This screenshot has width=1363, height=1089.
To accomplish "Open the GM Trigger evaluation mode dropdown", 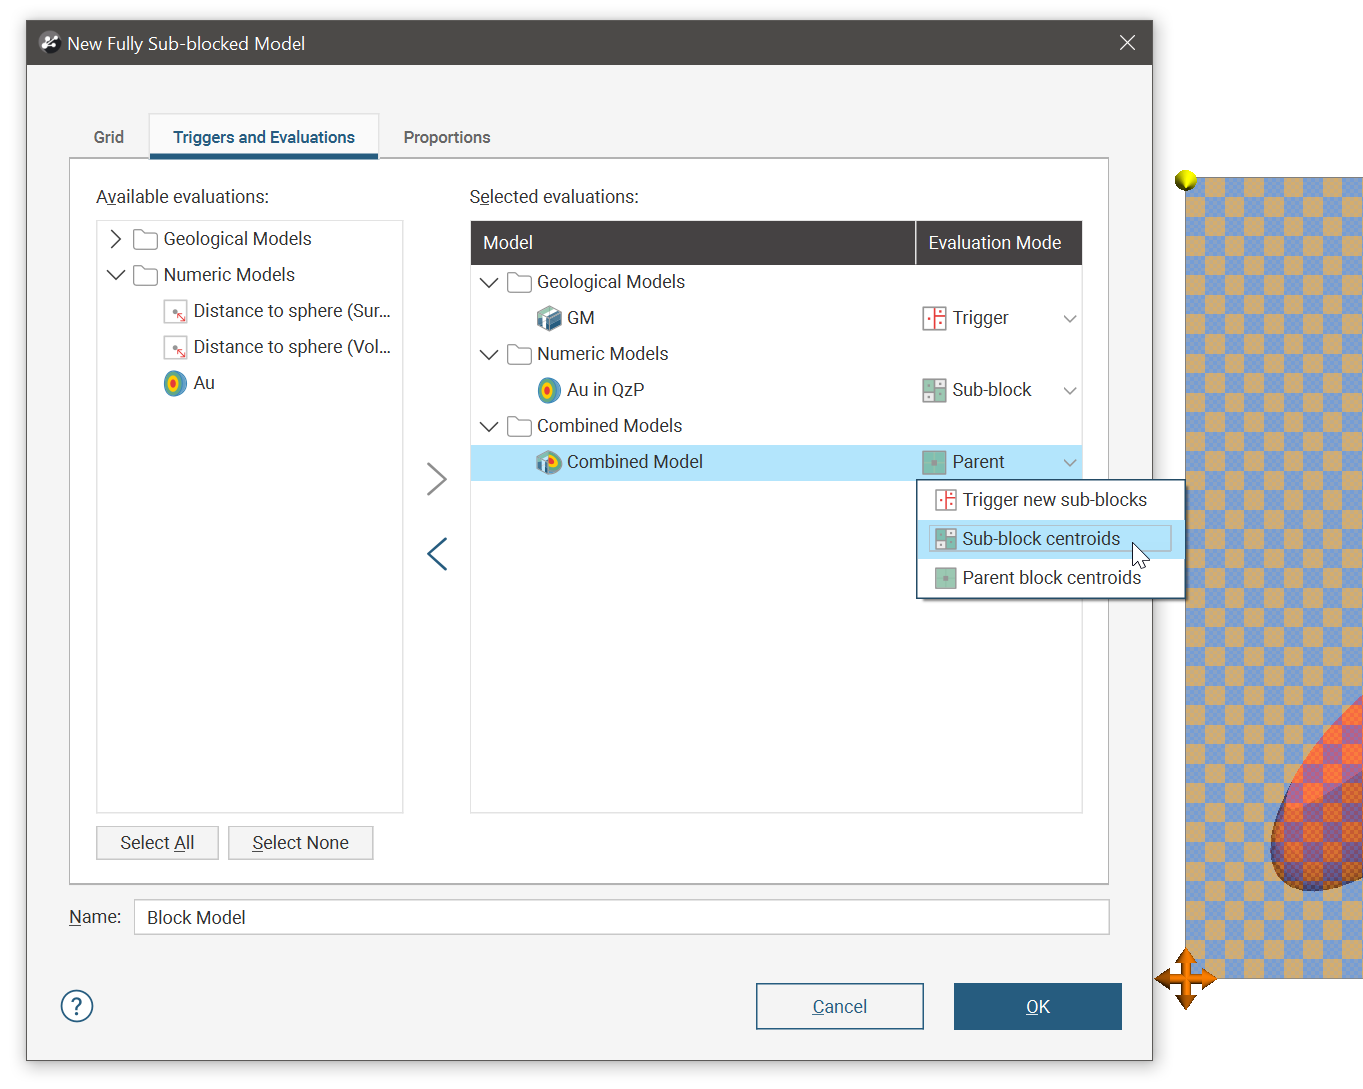I will pos(1069,319).
